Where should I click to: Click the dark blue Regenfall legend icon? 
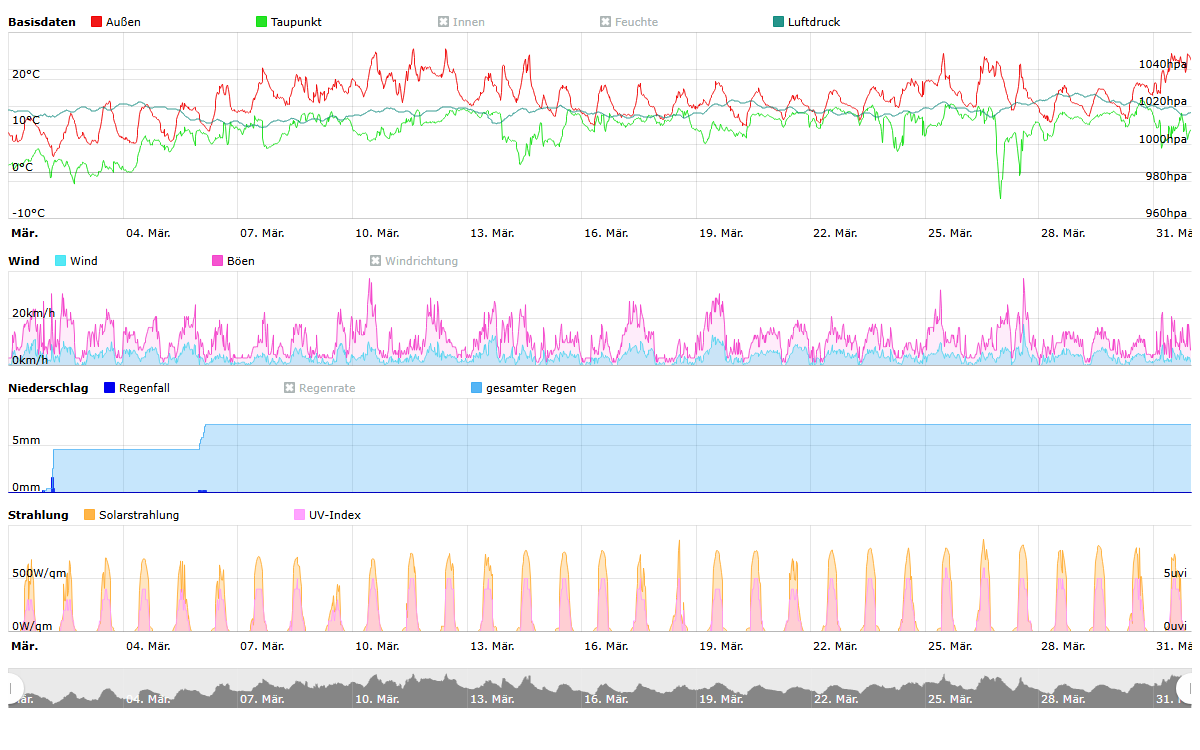(x=110, y=388)
